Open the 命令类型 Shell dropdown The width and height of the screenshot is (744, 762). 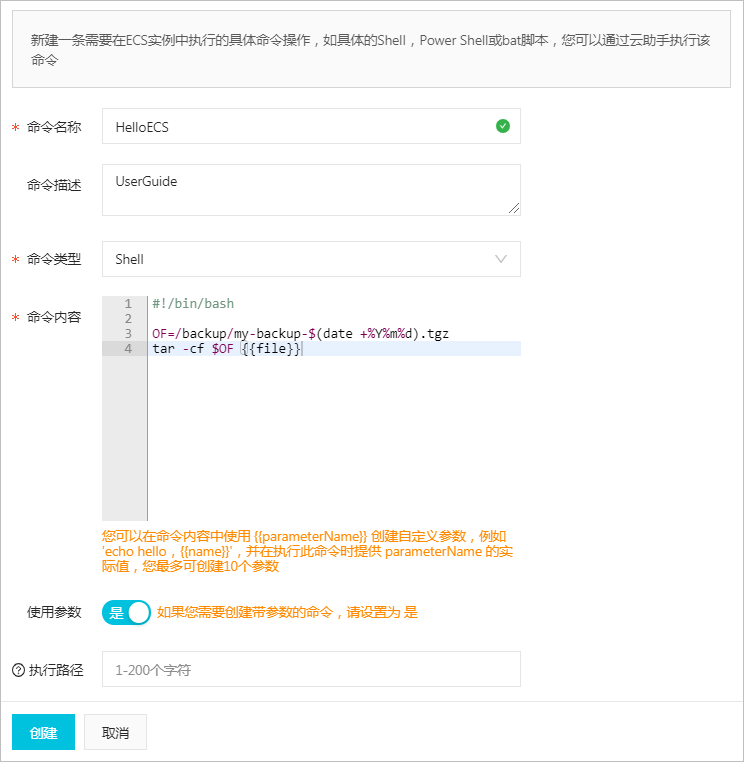(311, 259)
